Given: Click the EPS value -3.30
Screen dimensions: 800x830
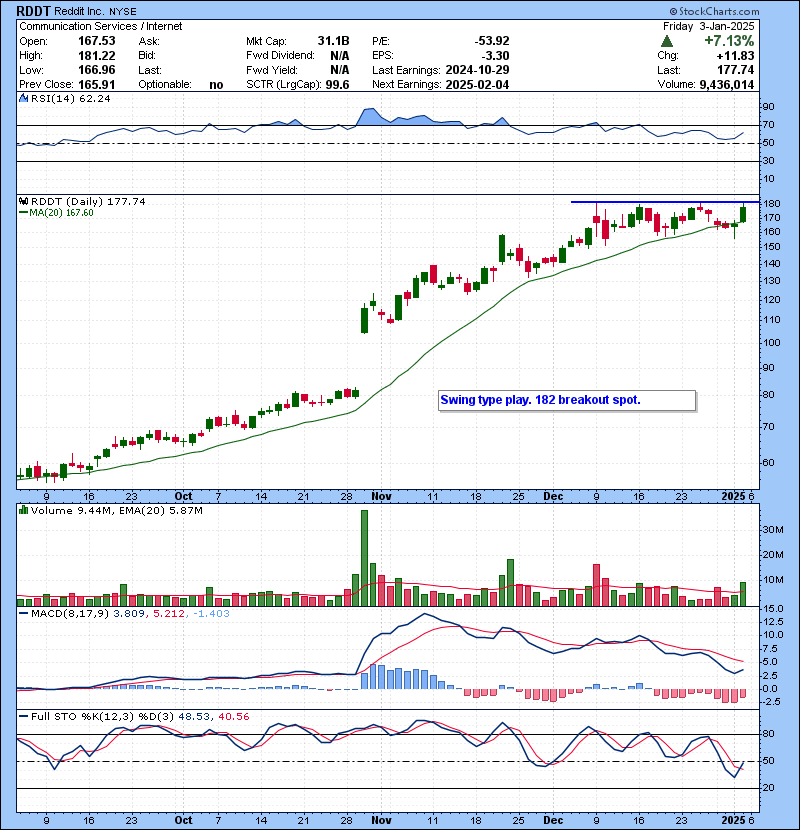Looking at the screenshot, I should click(495, 56).
